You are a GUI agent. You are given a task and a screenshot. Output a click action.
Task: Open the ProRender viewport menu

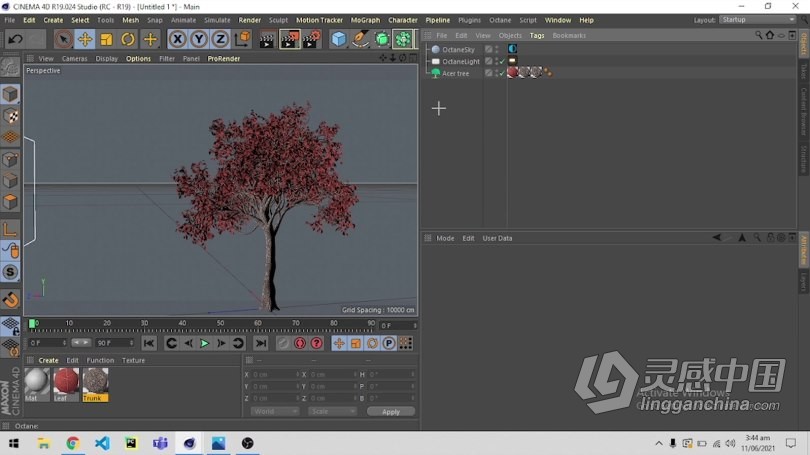224,59
